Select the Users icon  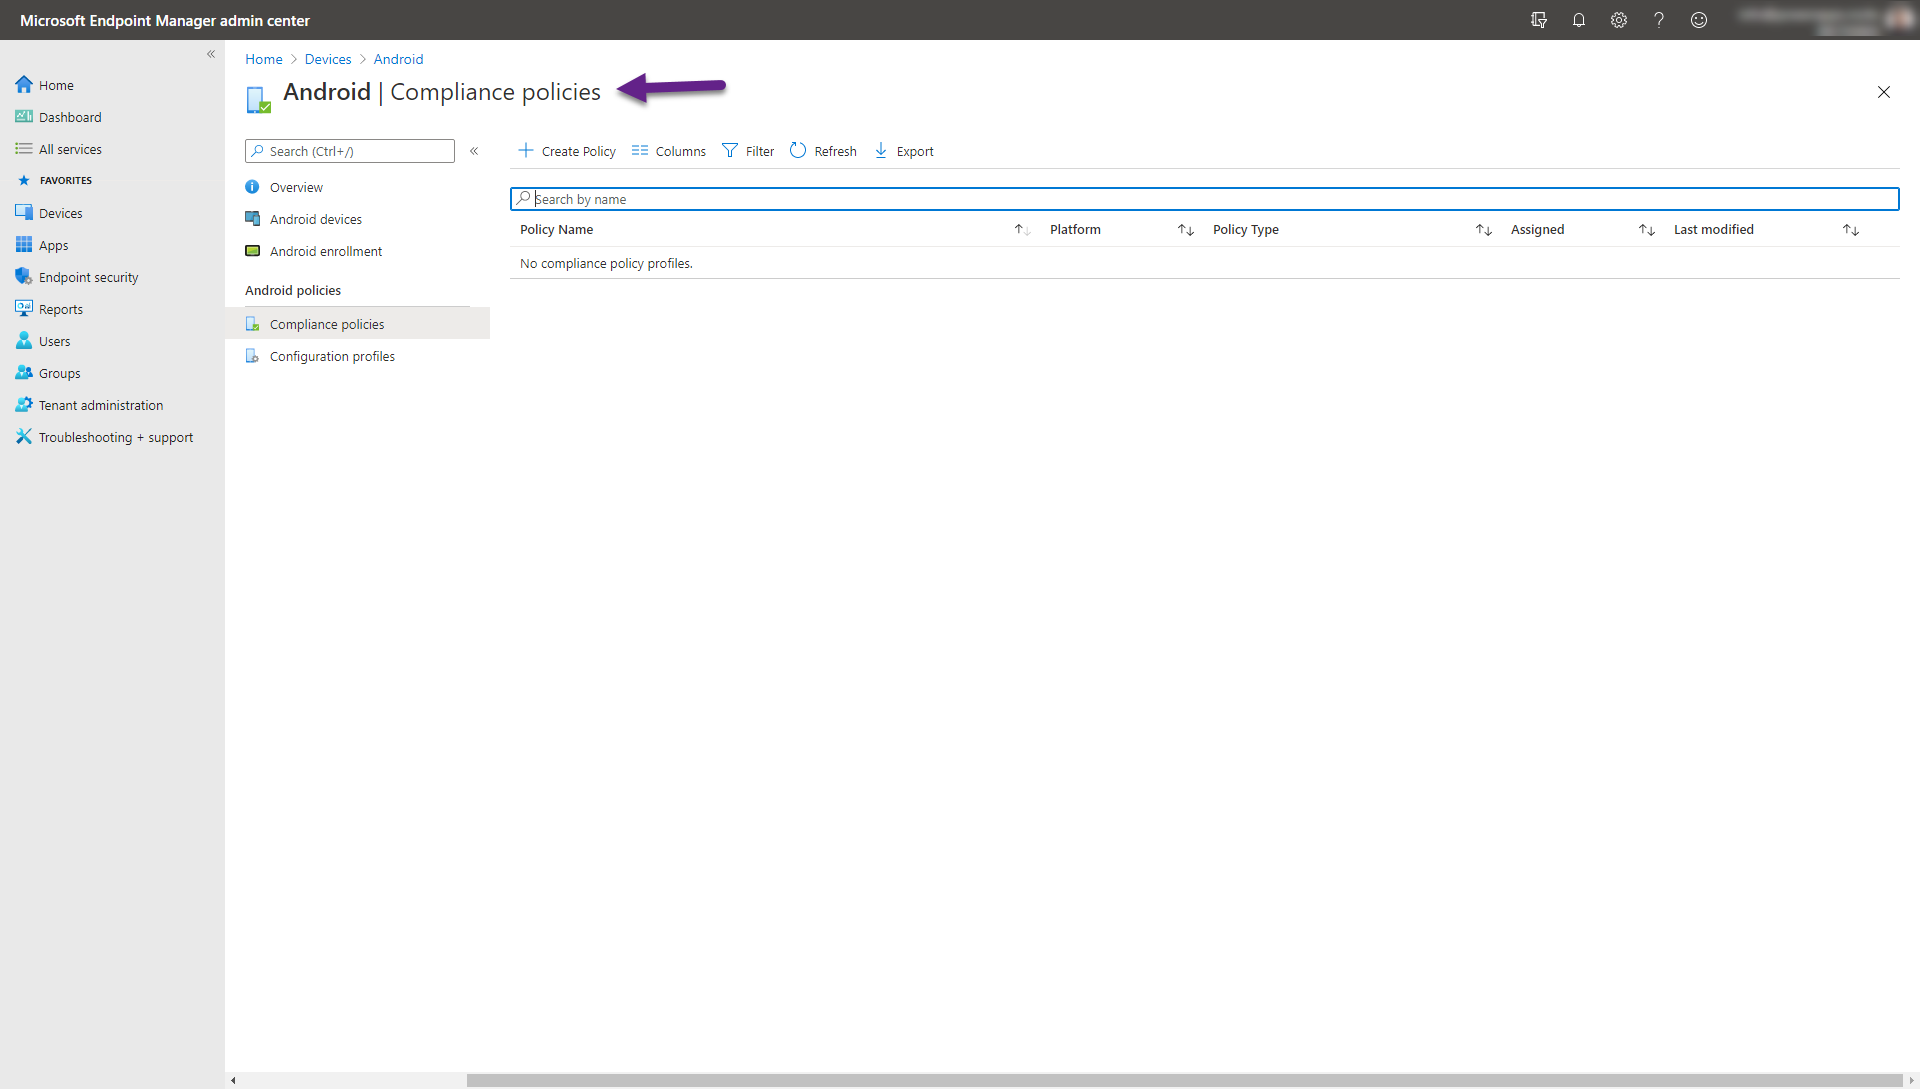tap(24, 341)
